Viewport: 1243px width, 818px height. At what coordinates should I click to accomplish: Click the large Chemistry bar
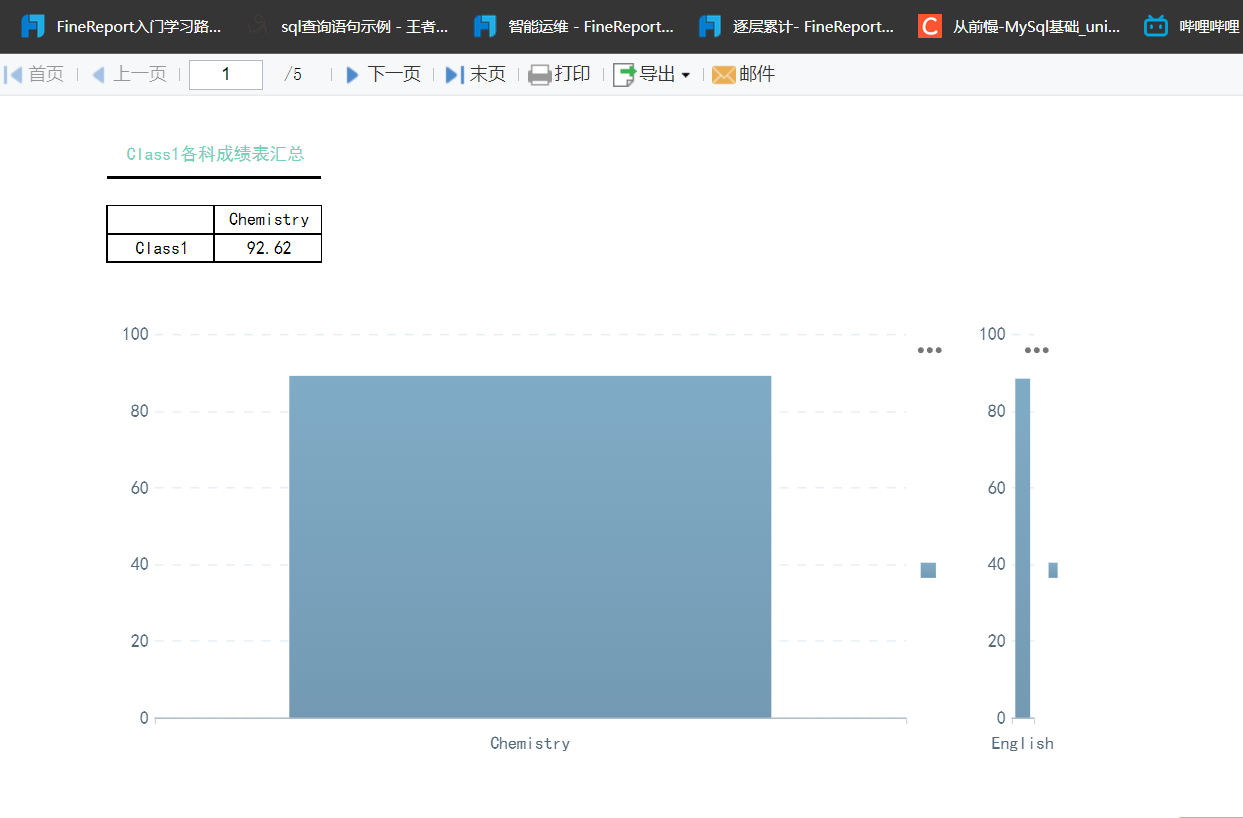point(530,547)
